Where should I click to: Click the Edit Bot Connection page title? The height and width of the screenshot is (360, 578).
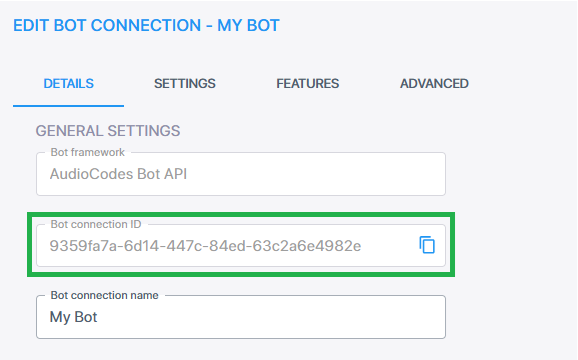(146, 25)
